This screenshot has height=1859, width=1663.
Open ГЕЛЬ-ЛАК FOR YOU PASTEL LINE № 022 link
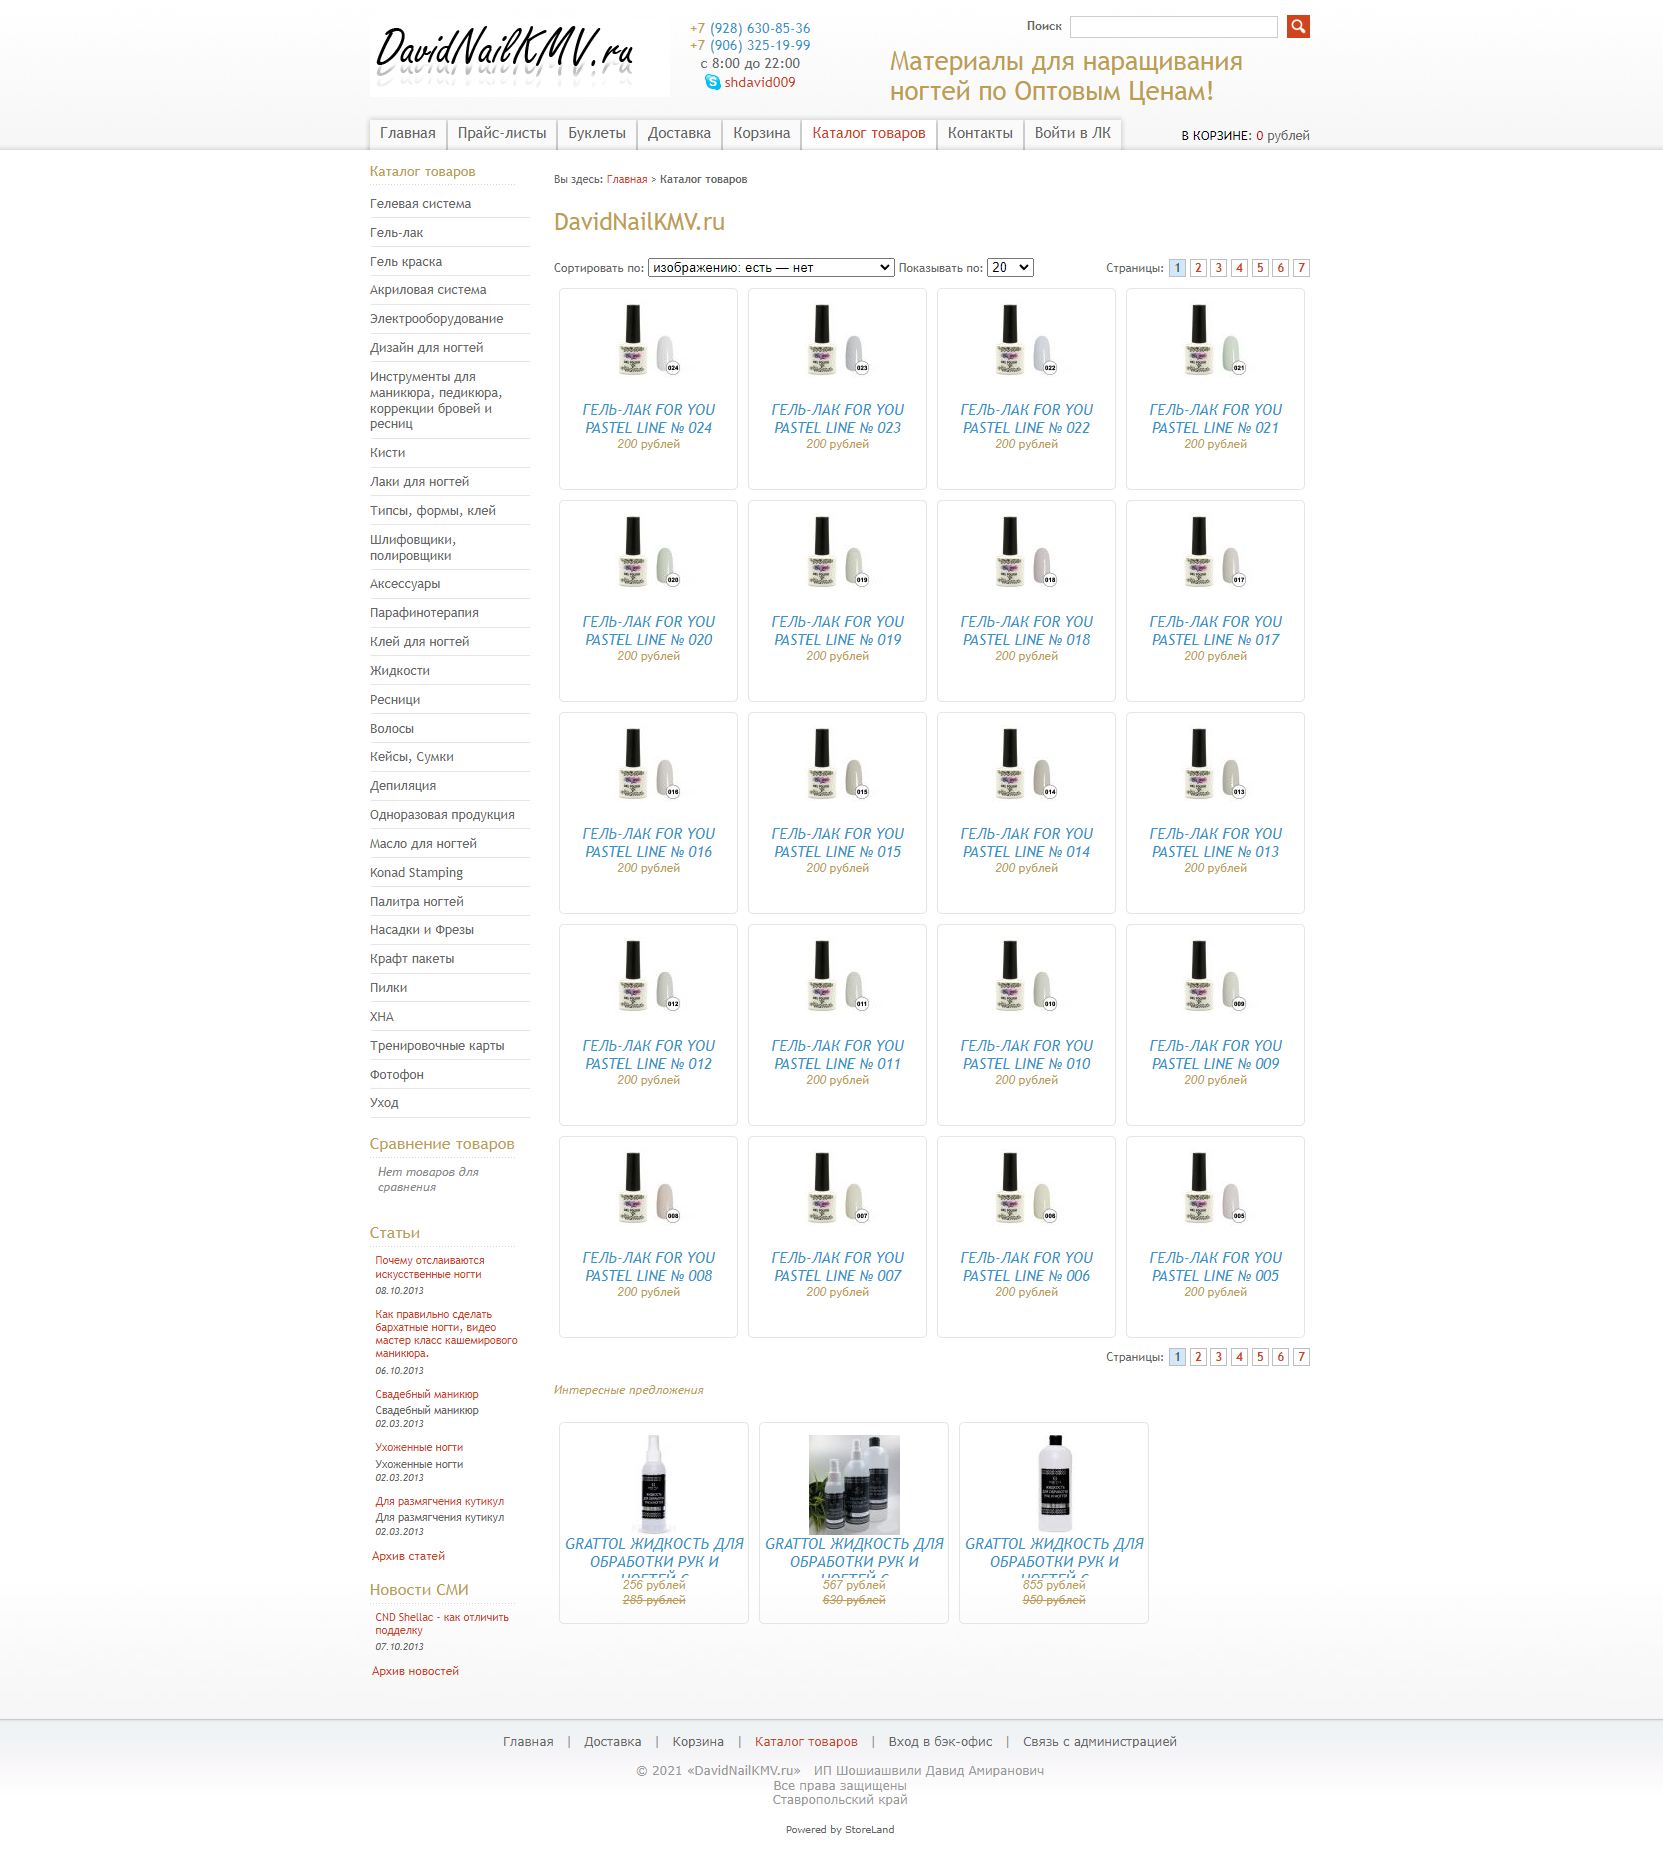[1026, 419]
